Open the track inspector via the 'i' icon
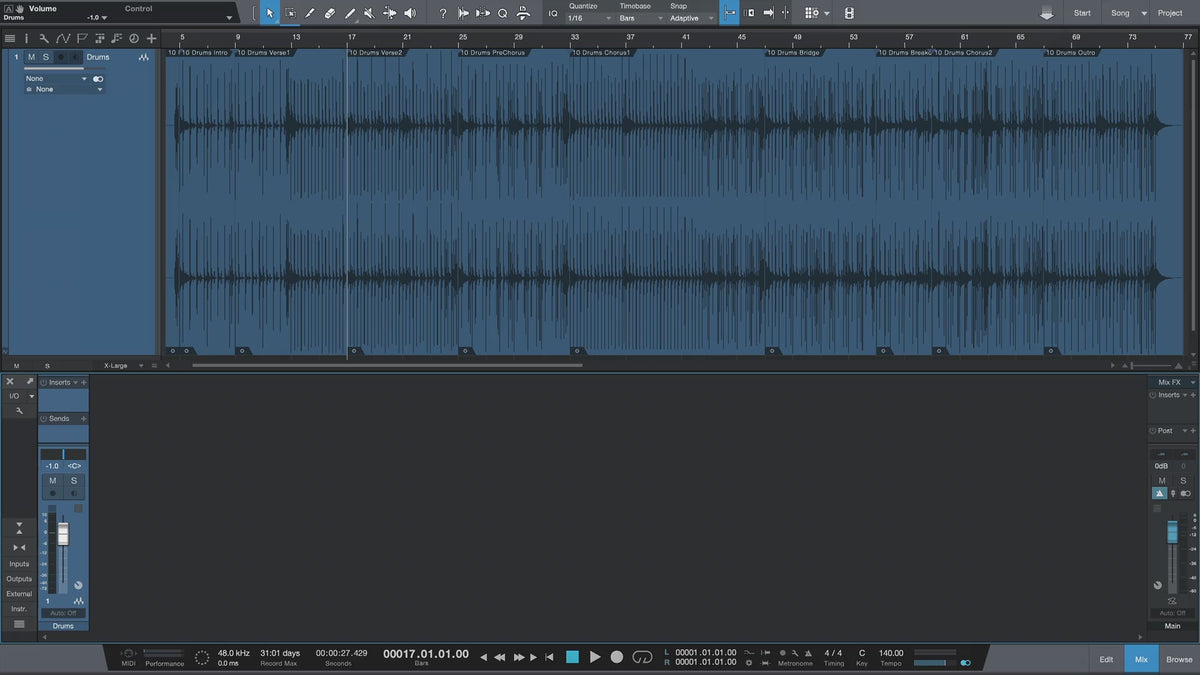Image resolution: width=1200 pixels, height=675 pixels. point(27,38)
